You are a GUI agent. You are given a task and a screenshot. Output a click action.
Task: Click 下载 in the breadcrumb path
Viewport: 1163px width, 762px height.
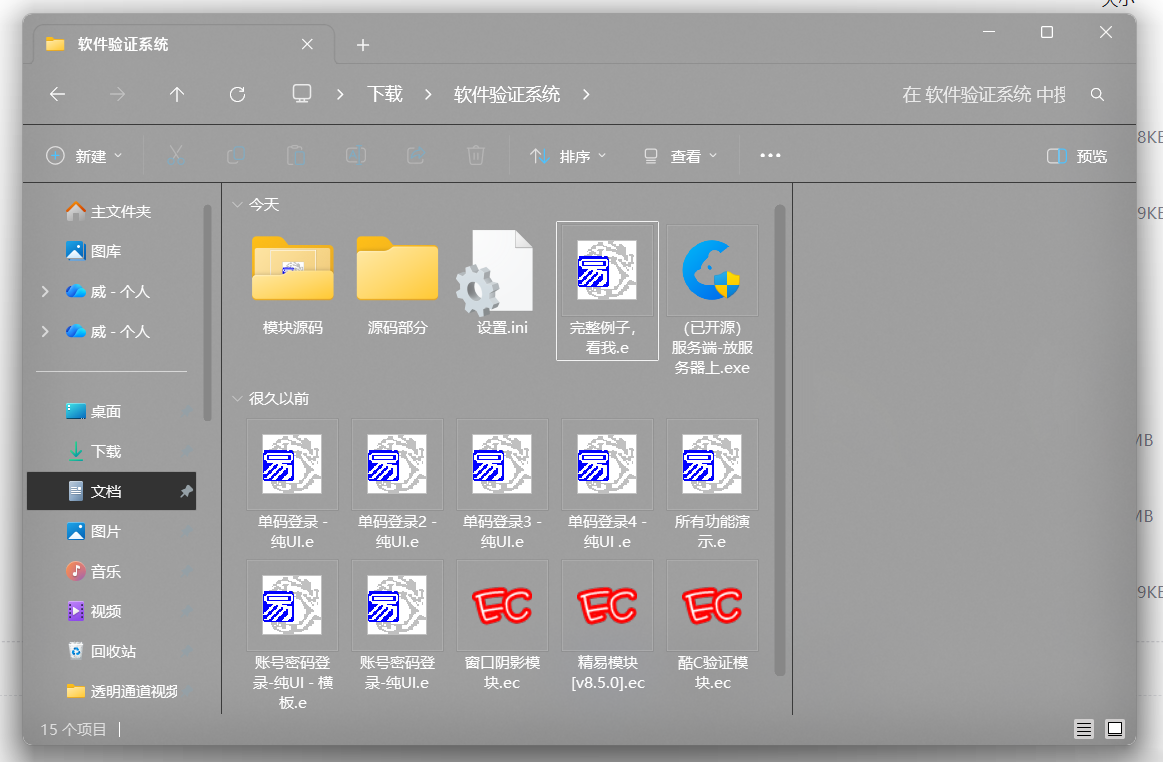pyautogui.click(x=385, y=94)
